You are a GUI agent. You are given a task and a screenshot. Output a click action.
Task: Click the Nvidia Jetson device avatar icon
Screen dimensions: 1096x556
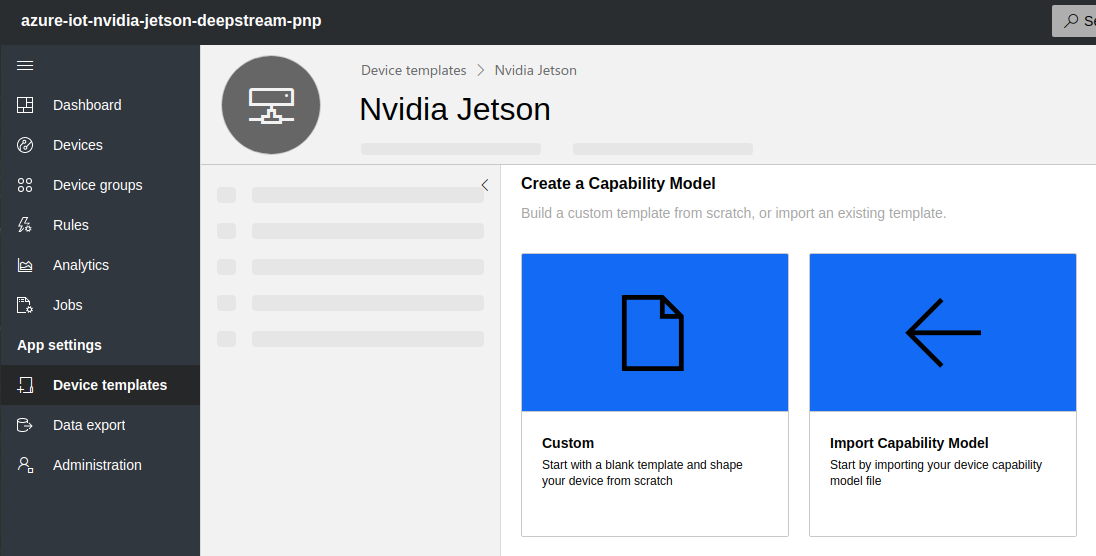pyautogui.click(x=271, y=106)
